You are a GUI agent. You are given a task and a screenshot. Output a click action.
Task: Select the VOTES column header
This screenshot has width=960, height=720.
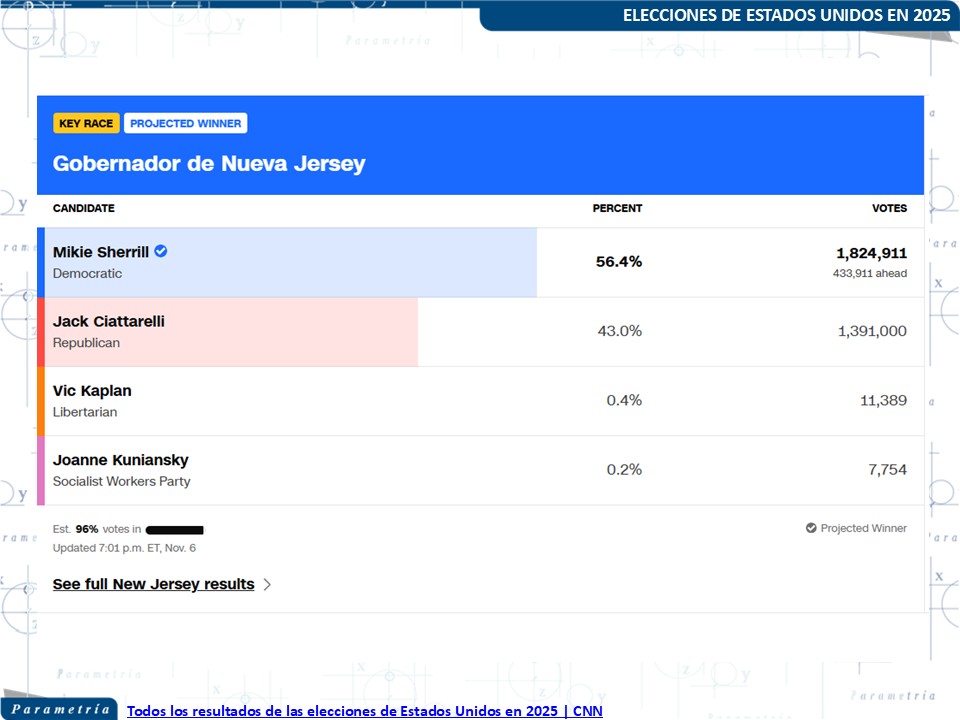click(889, 208)
